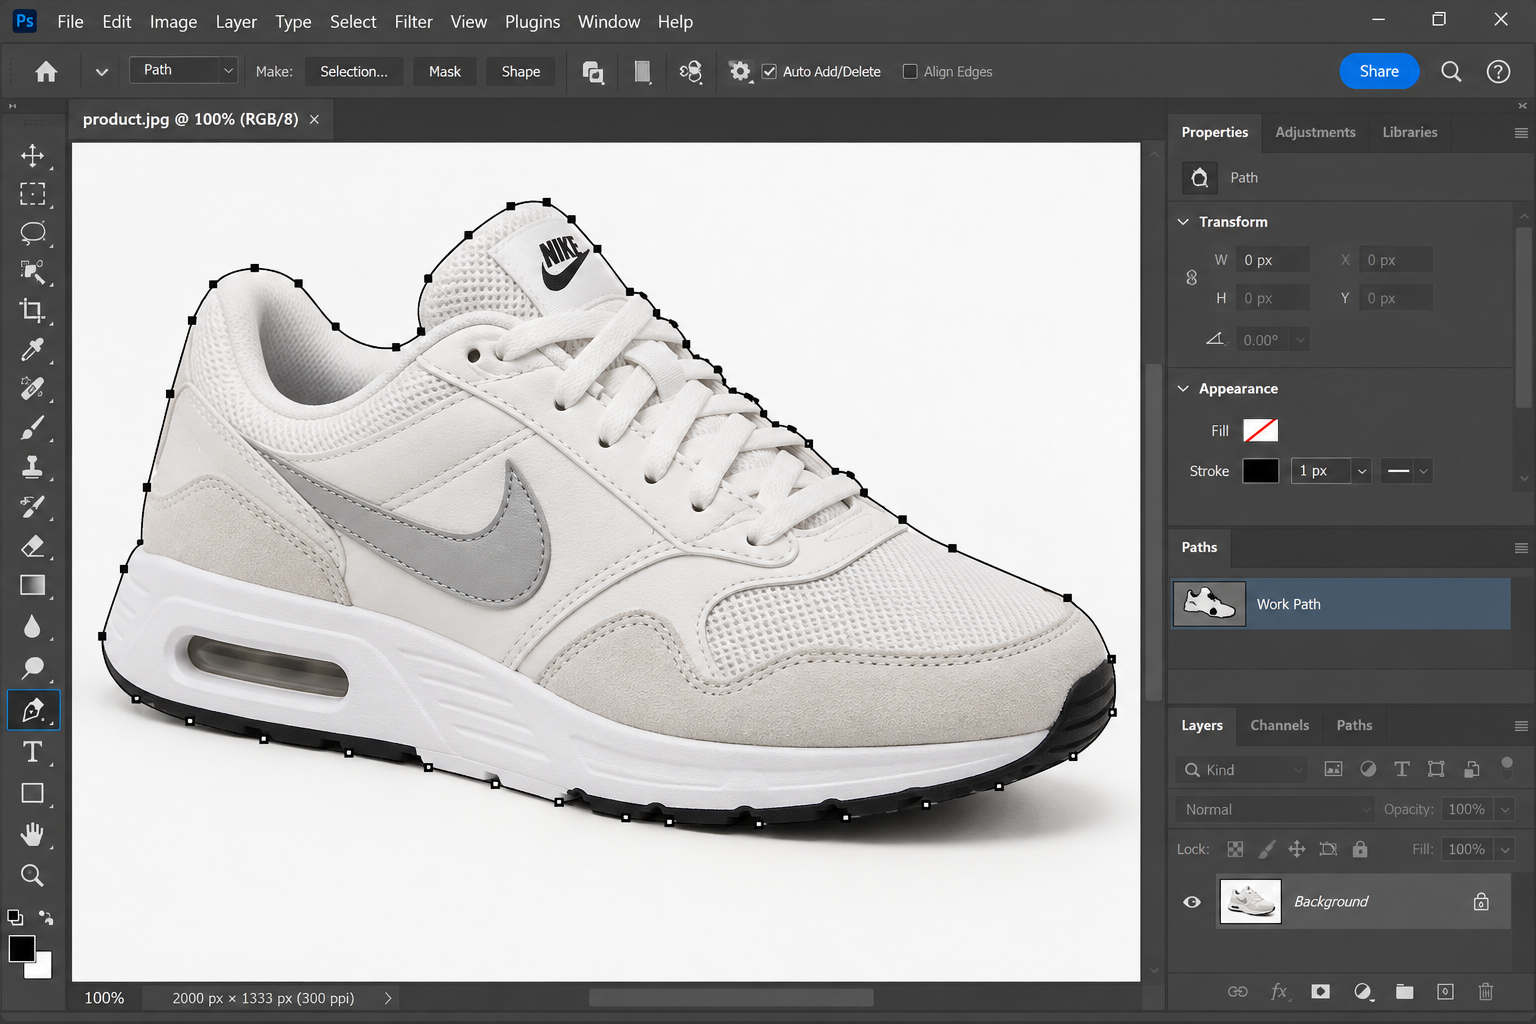Open path operations in options bar
The height and width of the screenshot is (1024, 1536).
pyautogui.click(x=593, y=72)
